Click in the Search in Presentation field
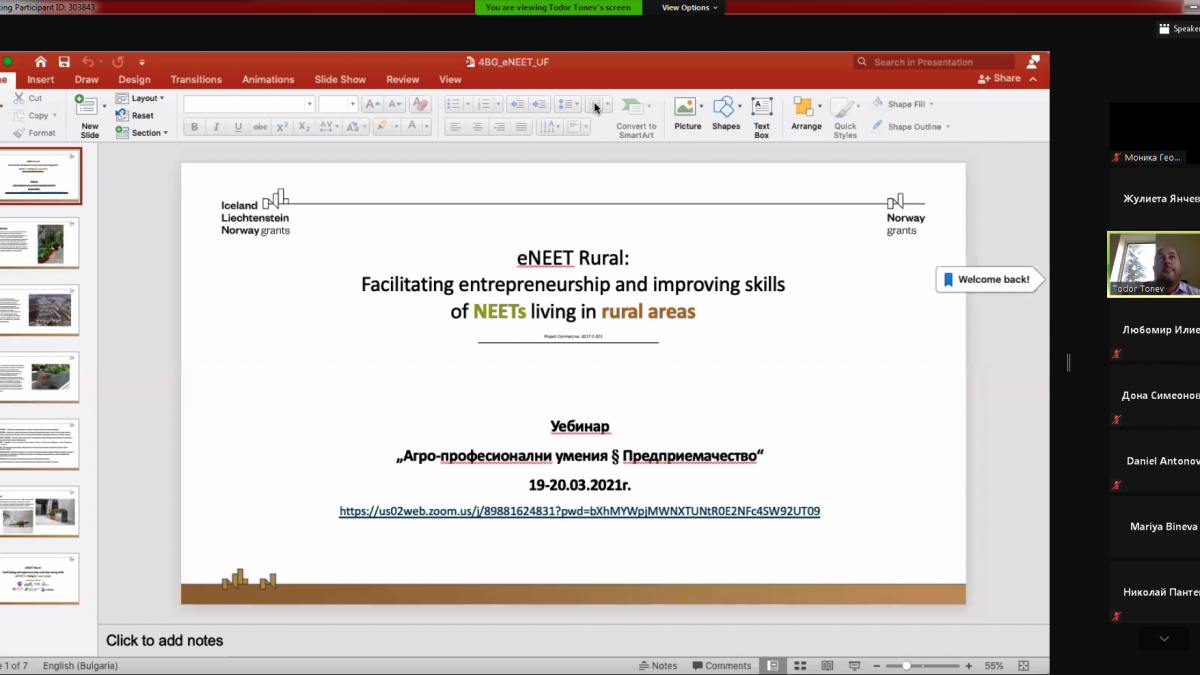This screenshot has height=675, width=1200. pyautogui.click(x=936, y=62)
